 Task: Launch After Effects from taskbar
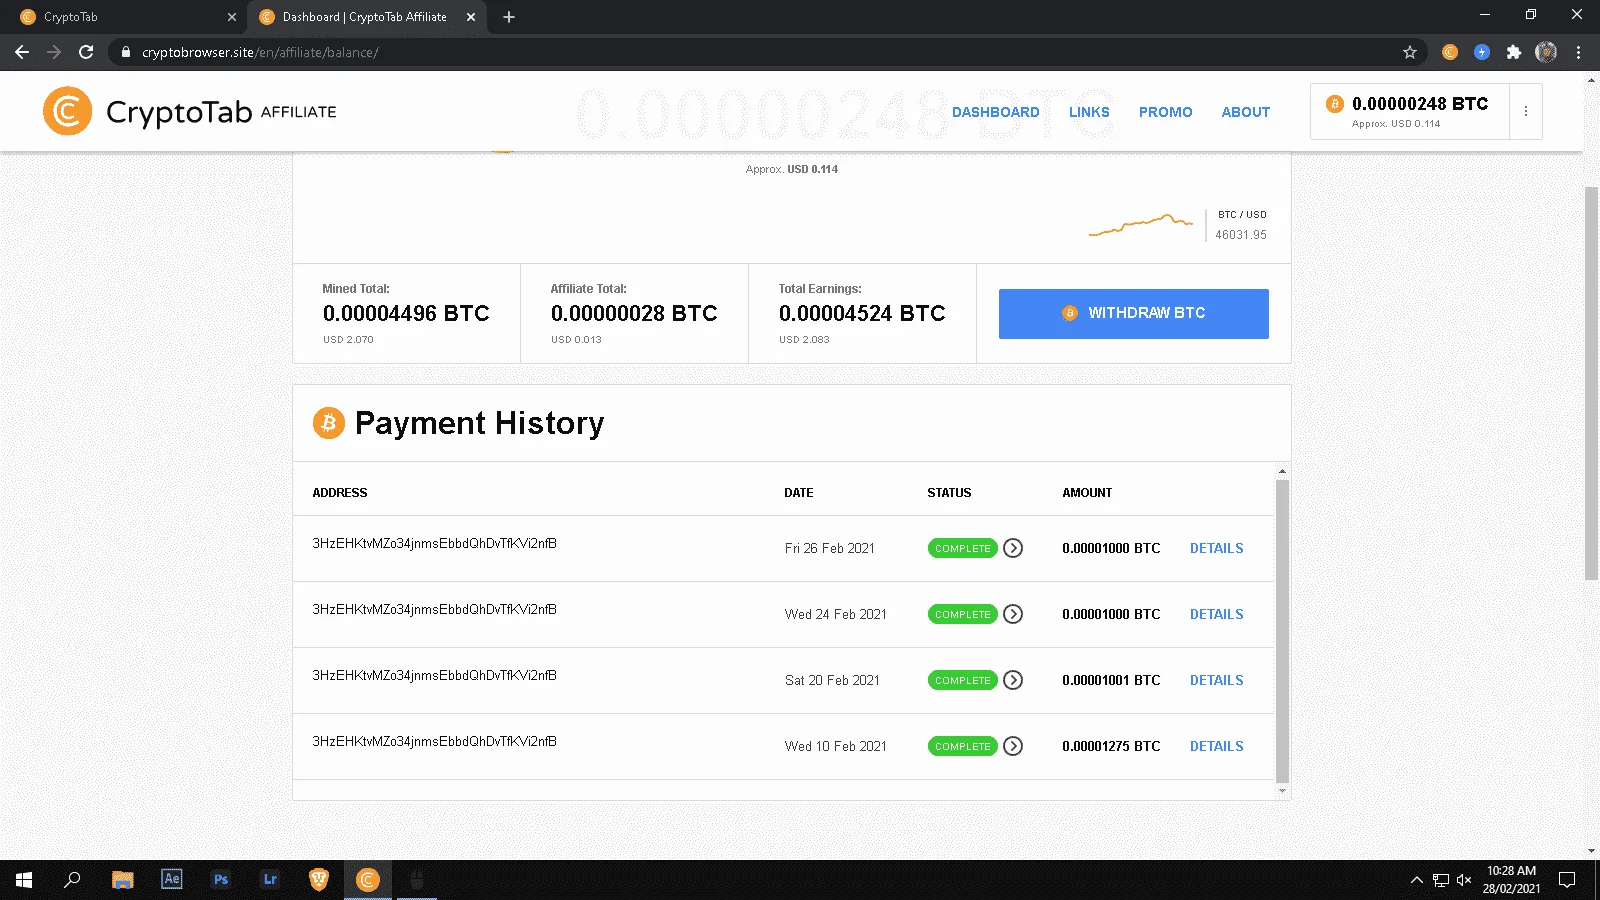click(172, 880)
